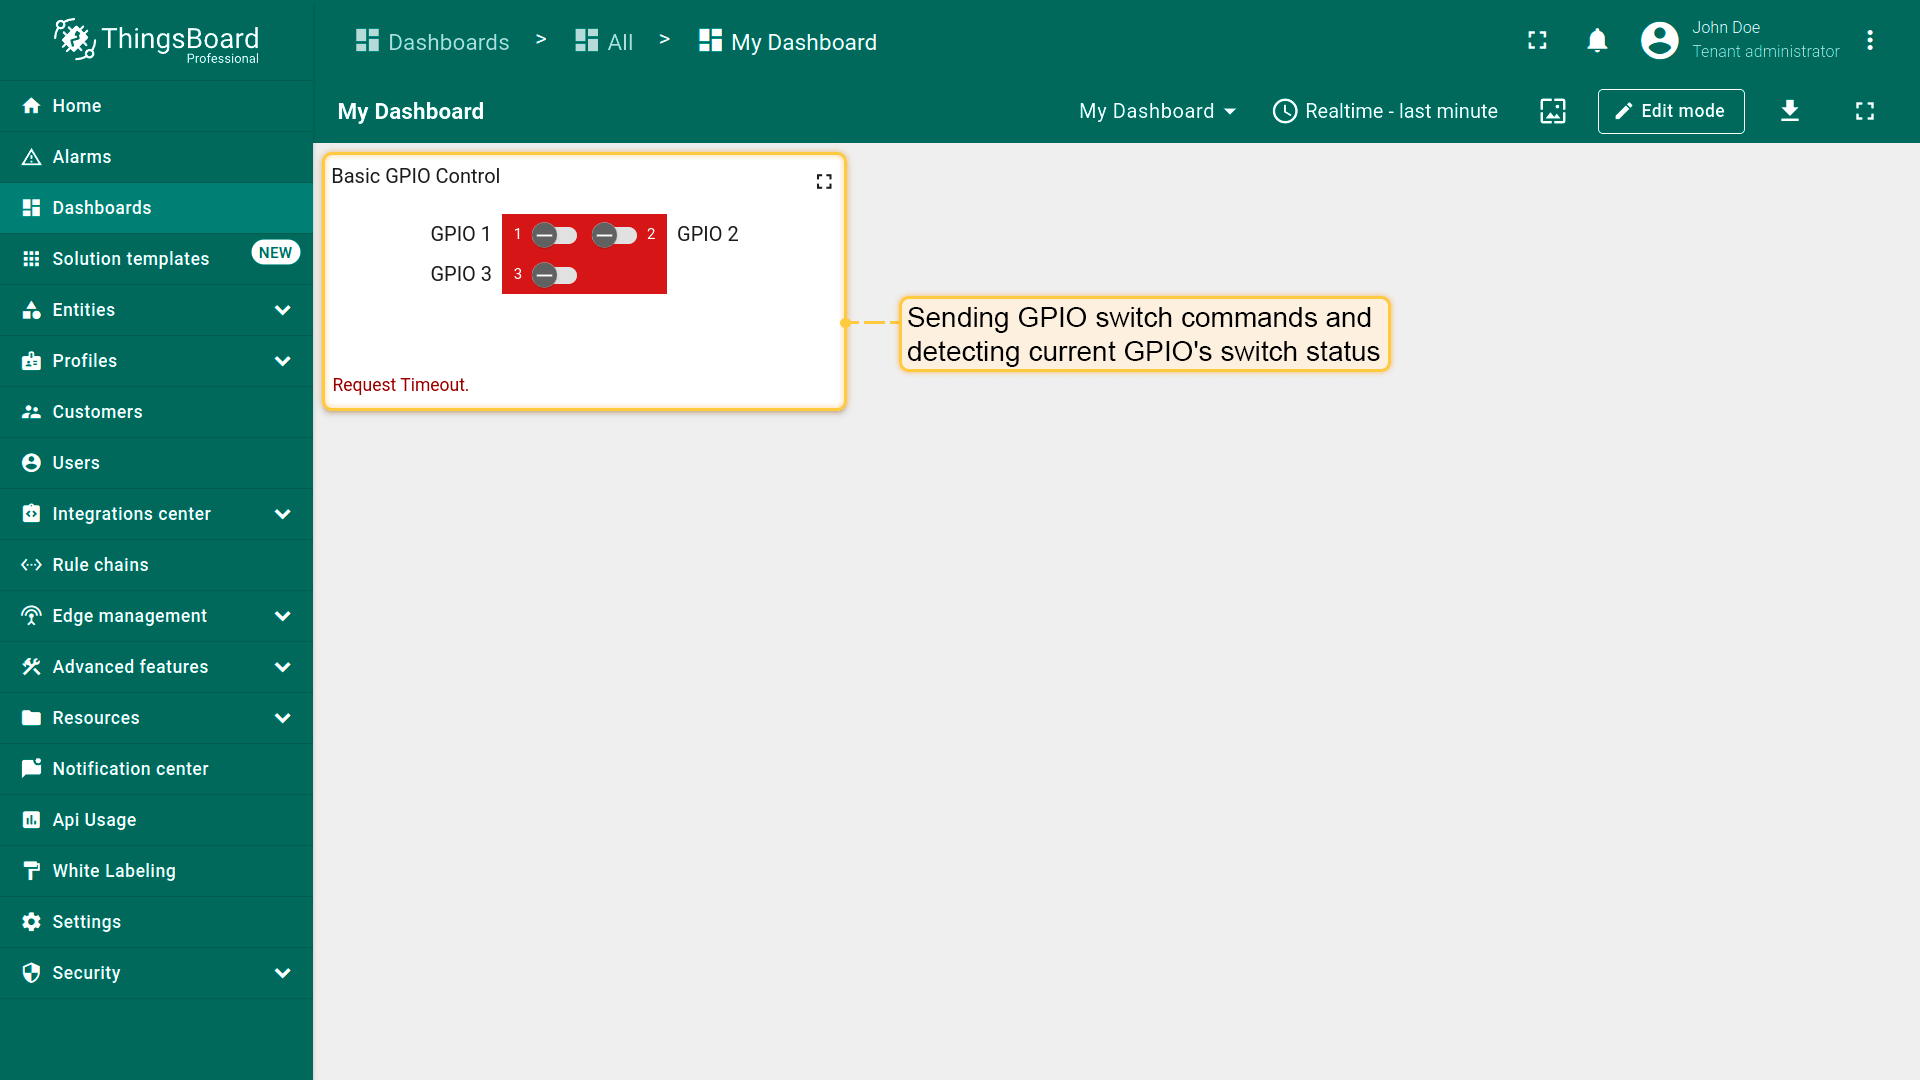The width and height of the screenshot is (1920, 1080).
Task: Go to Alarms page in sidebar
Action: point(82,157)
